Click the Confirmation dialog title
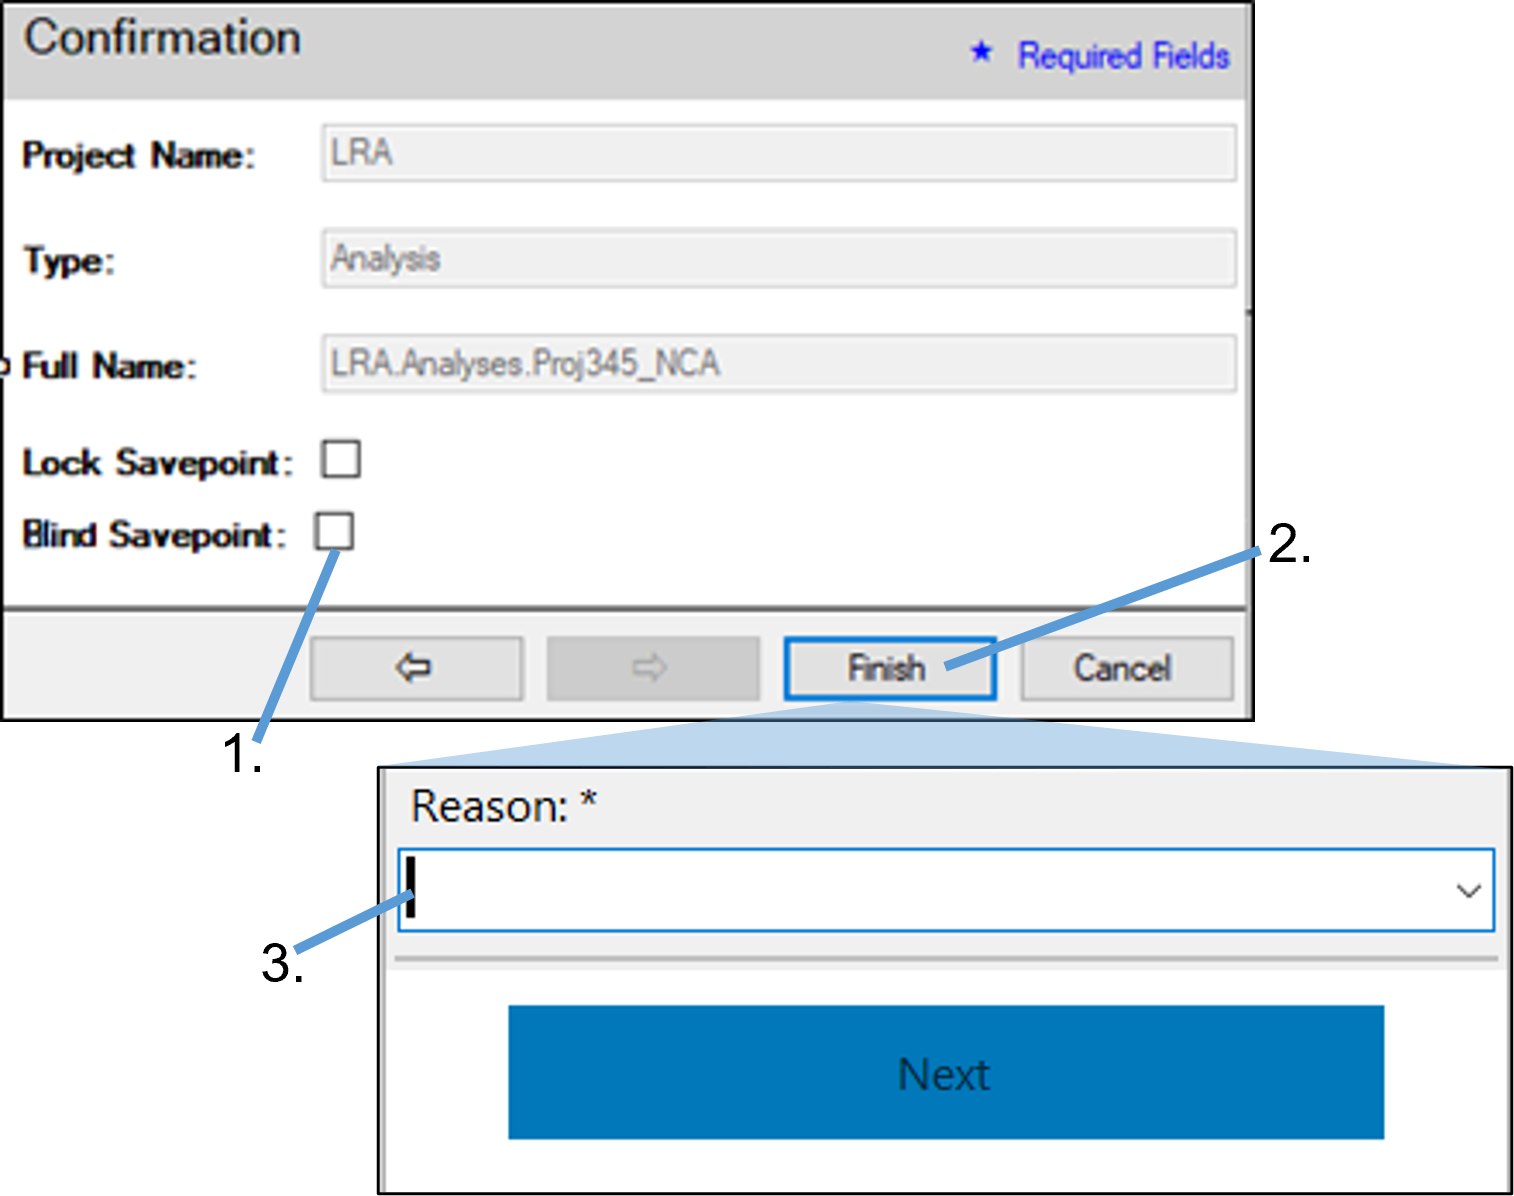1514x1196 pixels. [x=163, y=39]
